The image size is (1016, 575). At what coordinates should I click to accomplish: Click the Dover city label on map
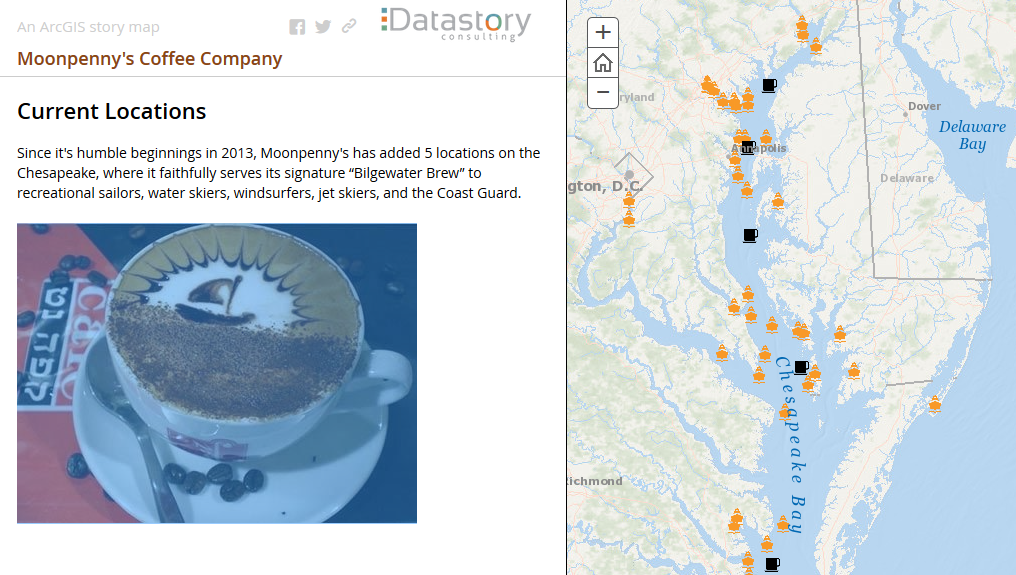click(x=925, y=106)
